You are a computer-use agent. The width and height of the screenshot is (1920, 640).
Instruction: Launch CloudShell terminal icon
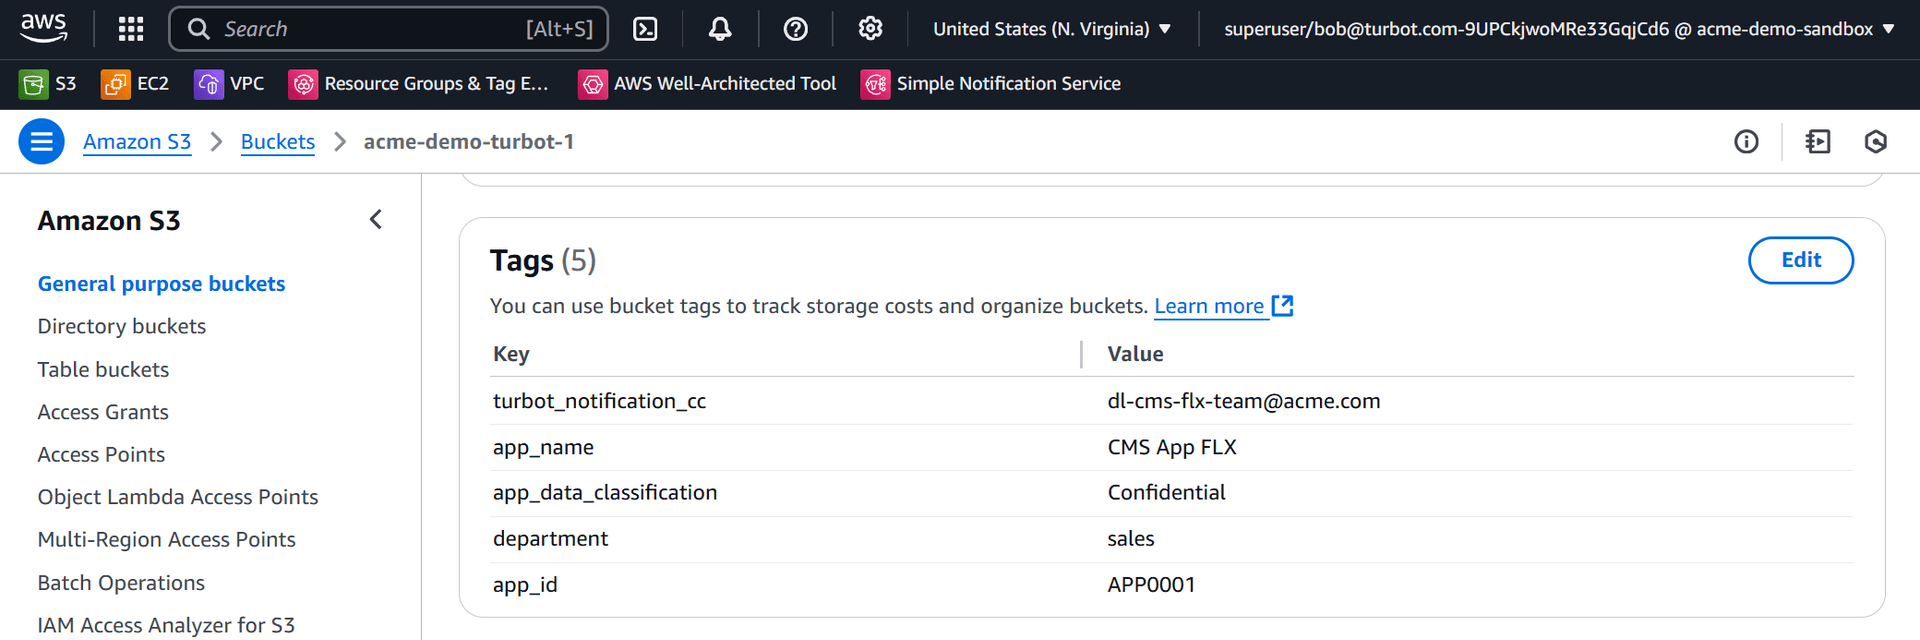coord(646,29)
